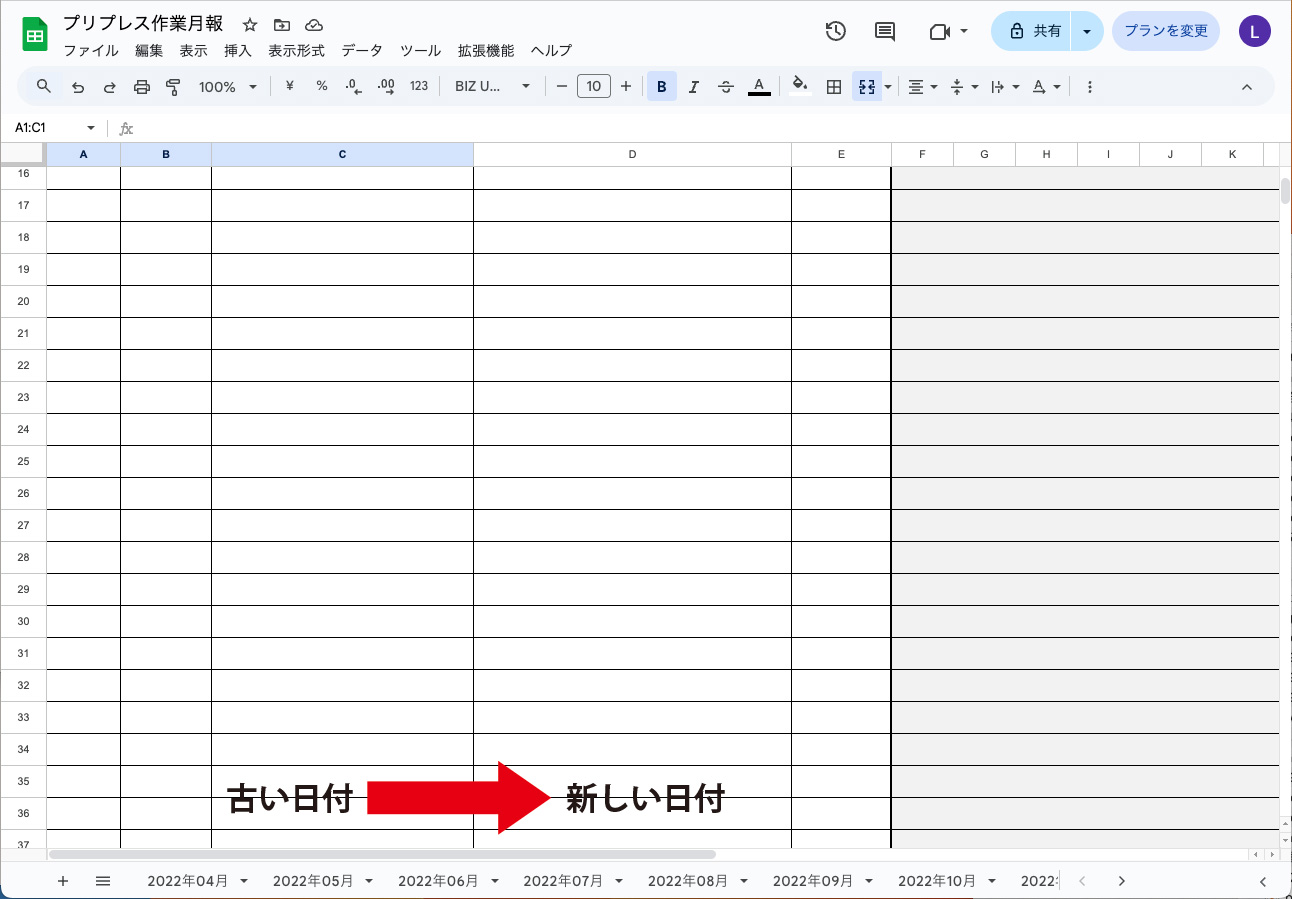Click the borders icon
Screen dimensions: 1292x899
coord(833,87)
